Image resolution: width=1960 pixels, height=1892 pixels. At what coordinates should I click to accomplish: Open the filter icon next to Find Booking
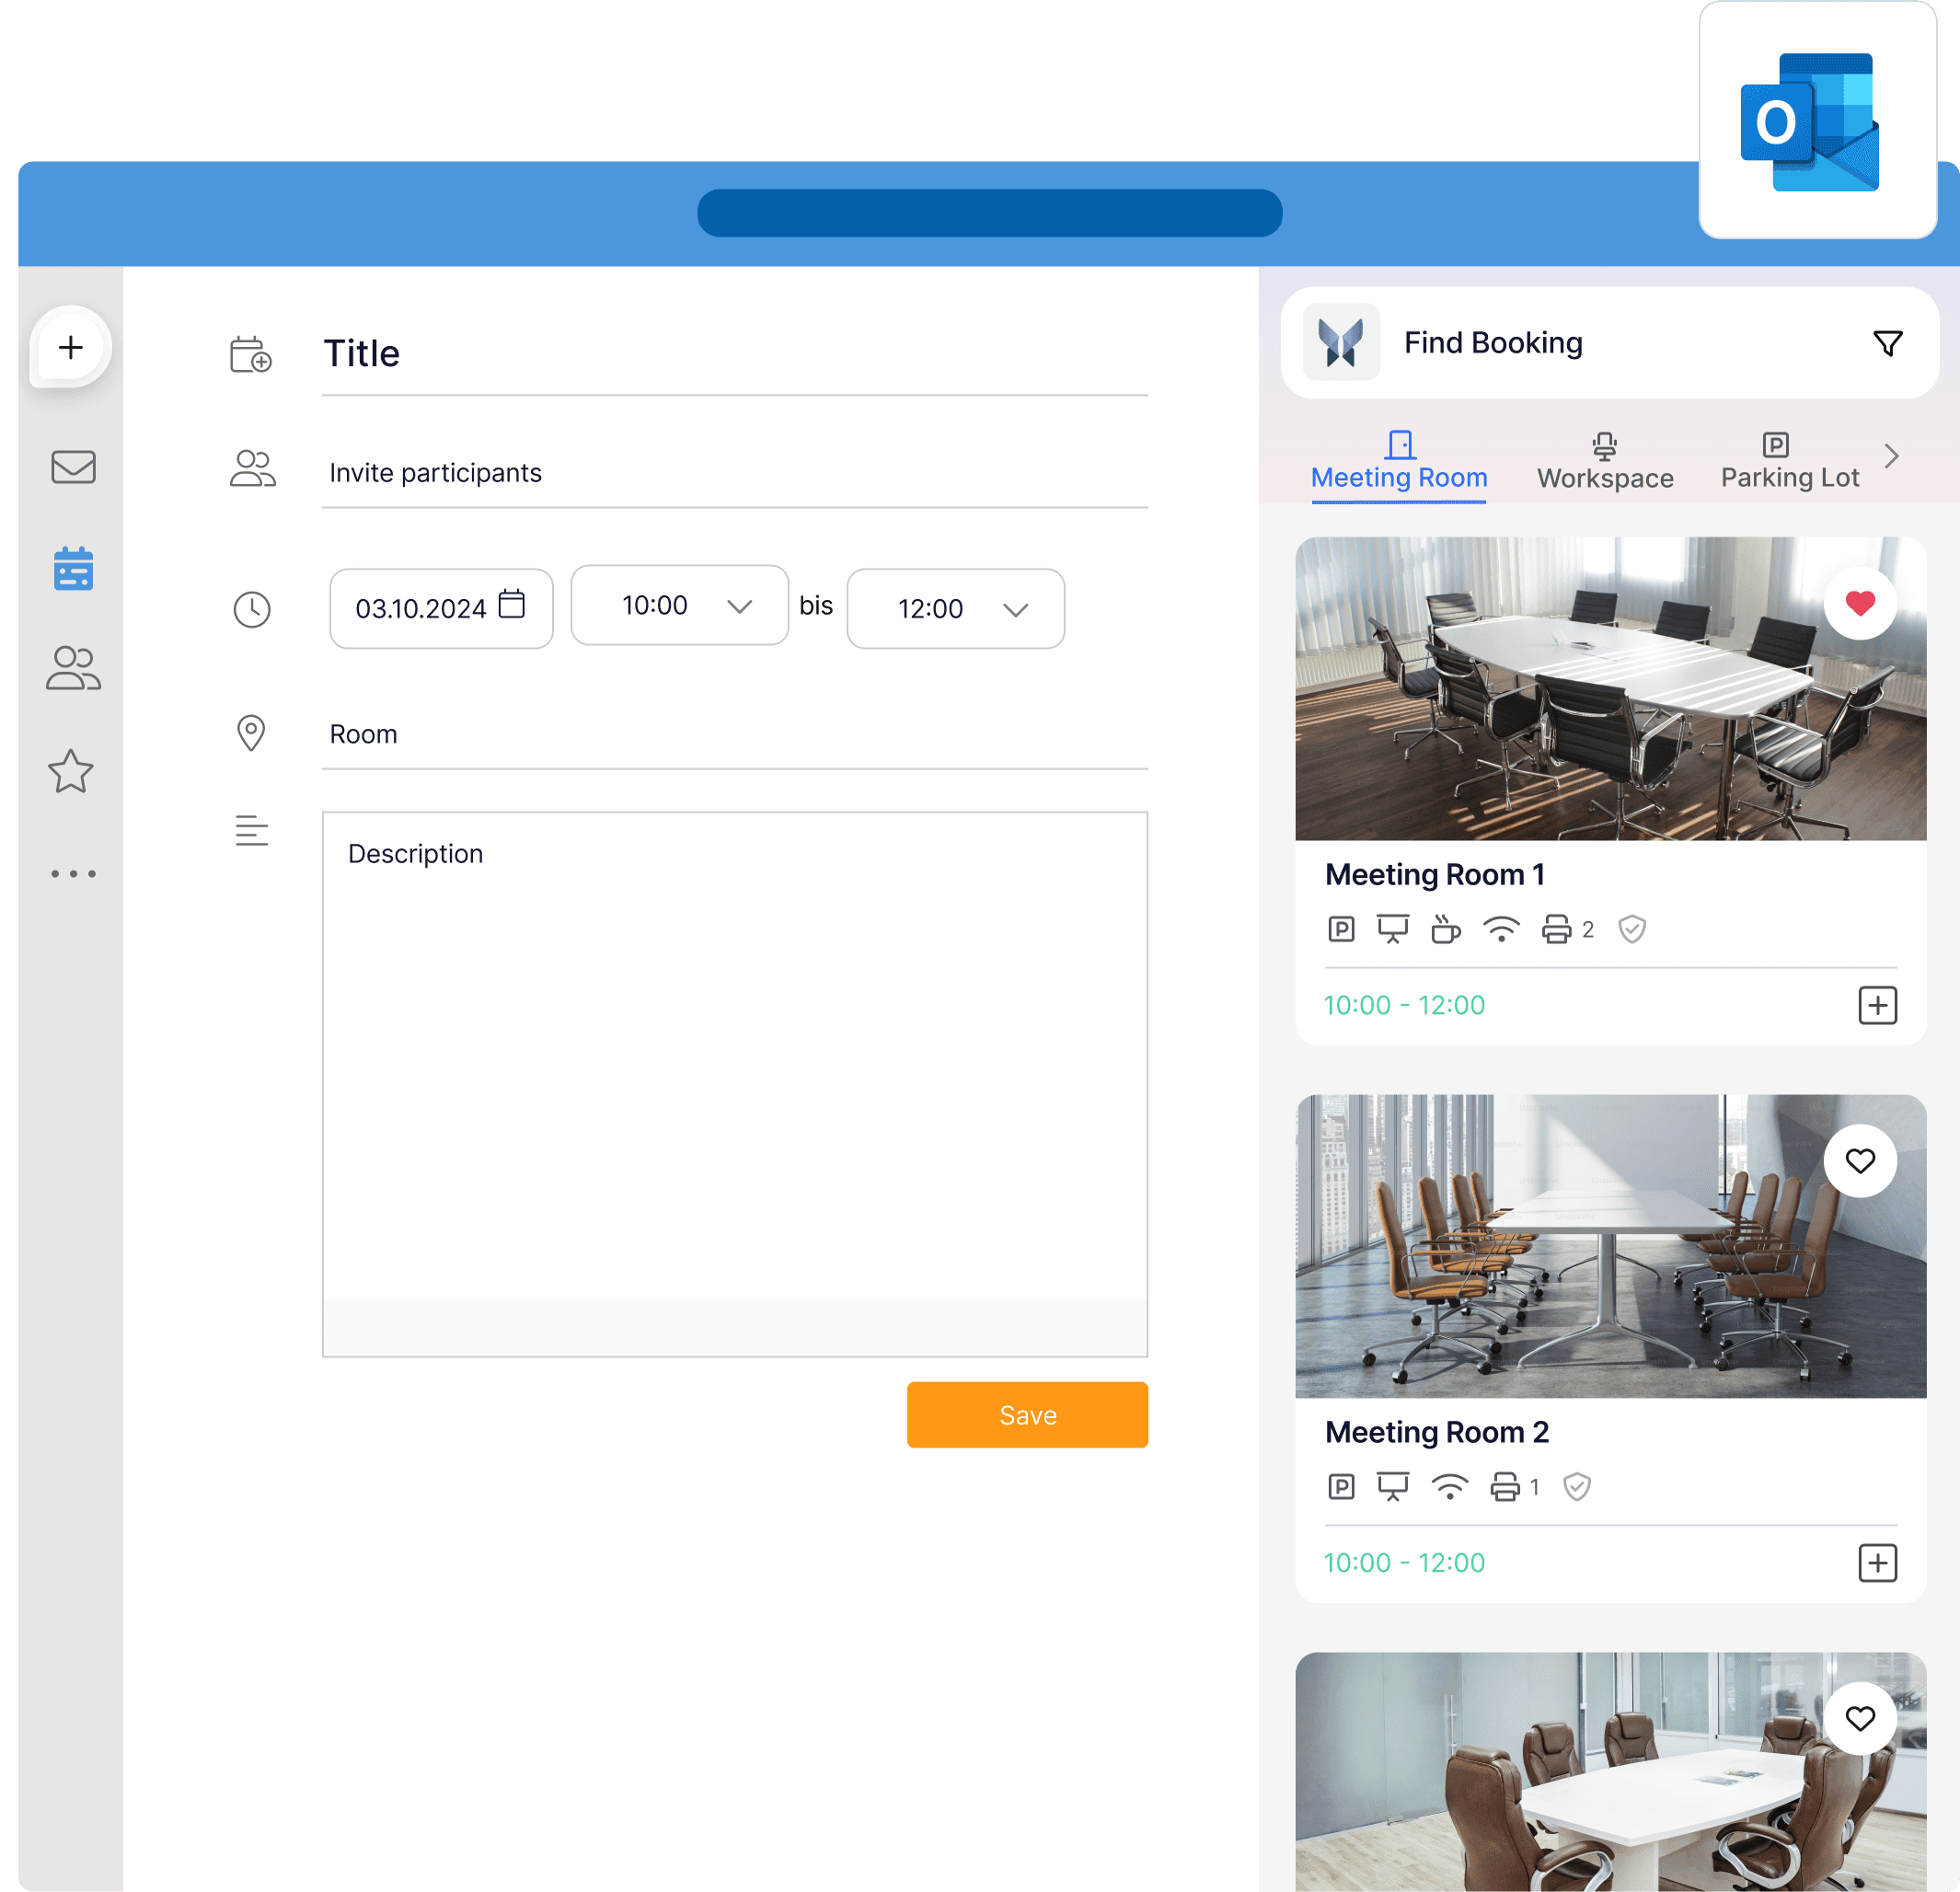click(x=1888, y=342)
